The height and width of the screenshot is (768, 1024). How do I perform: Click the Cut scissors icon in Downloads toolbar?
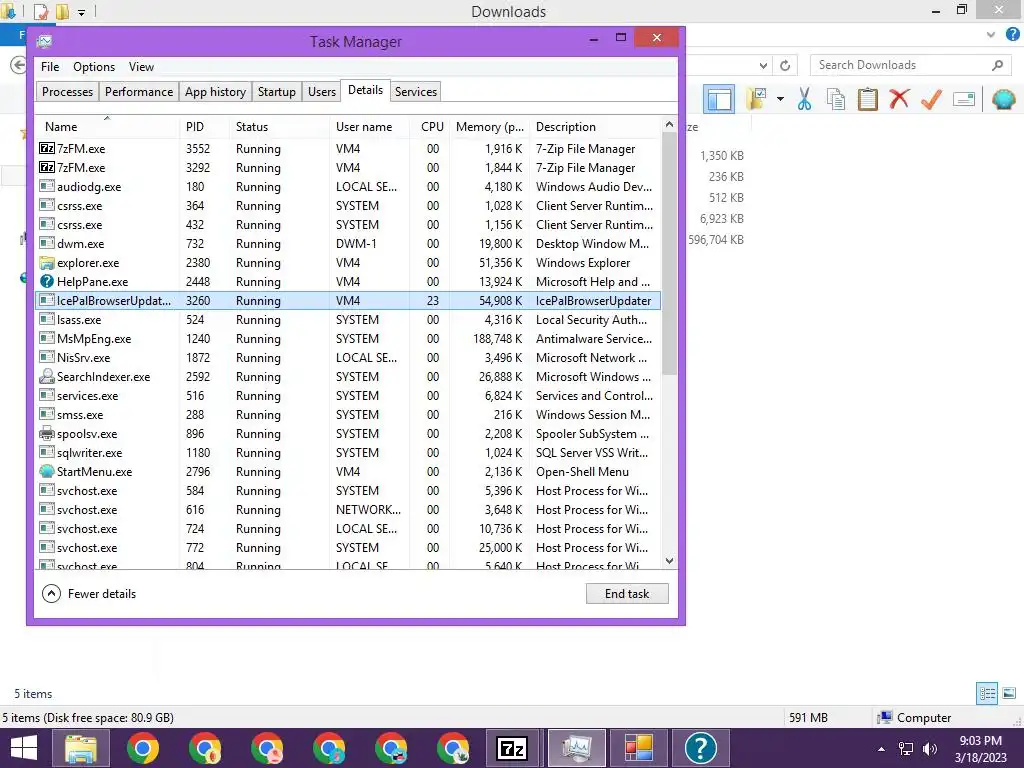tap(804, 99)
